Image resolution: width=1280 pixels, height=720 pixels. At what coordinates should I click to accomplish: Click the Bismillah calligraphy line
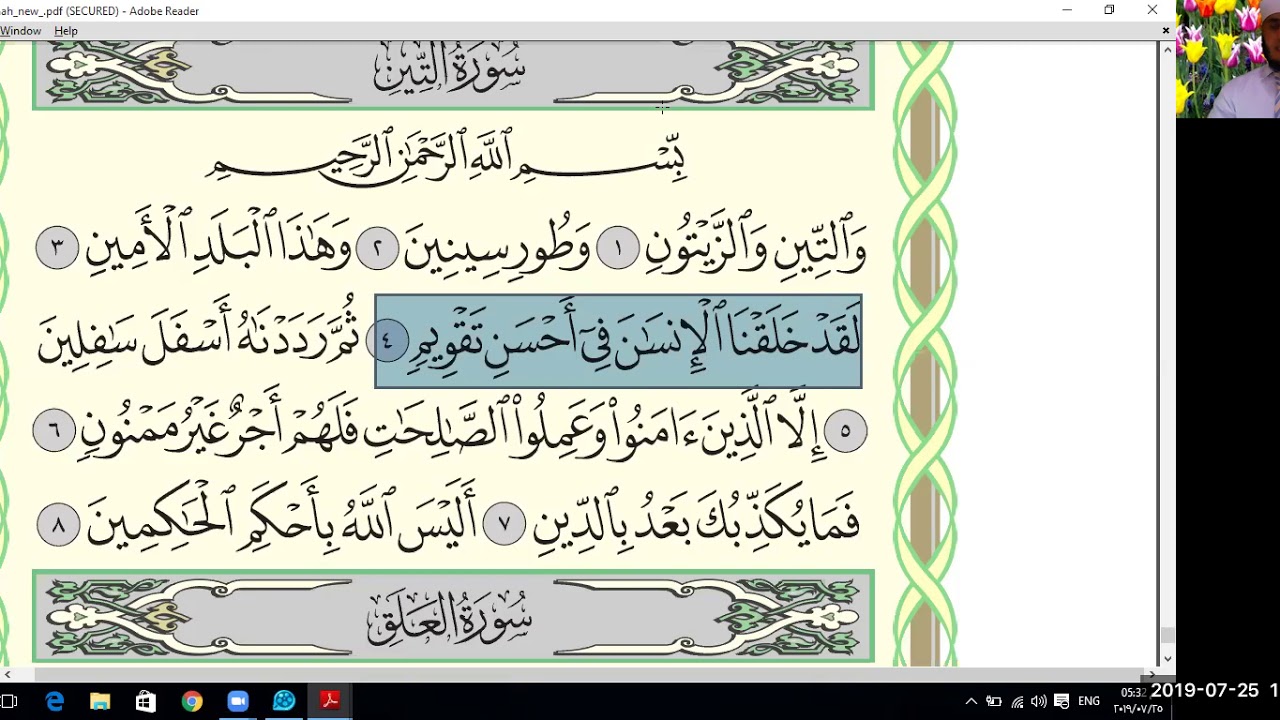[447, 155]
